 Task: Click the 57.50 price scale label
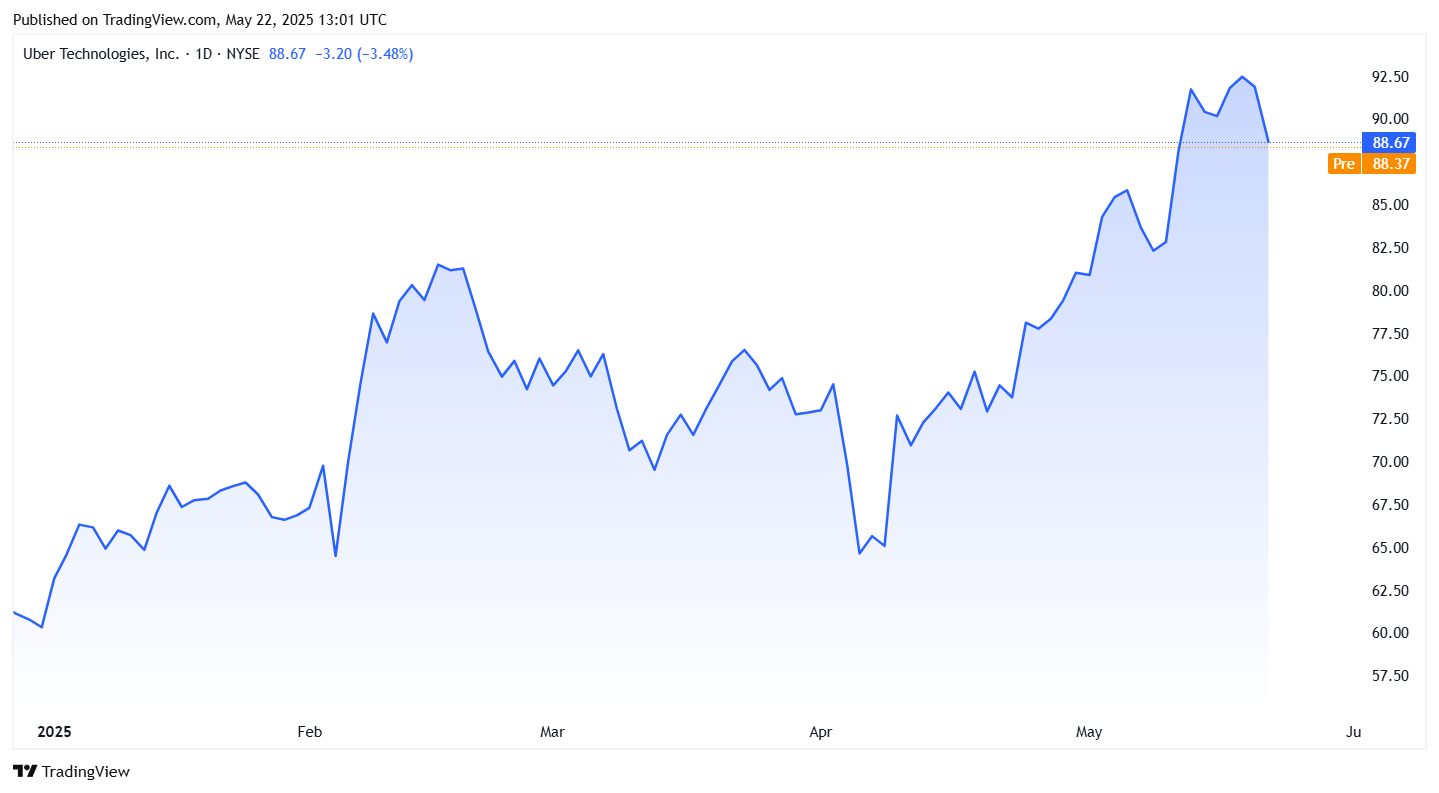point(1390,676)
